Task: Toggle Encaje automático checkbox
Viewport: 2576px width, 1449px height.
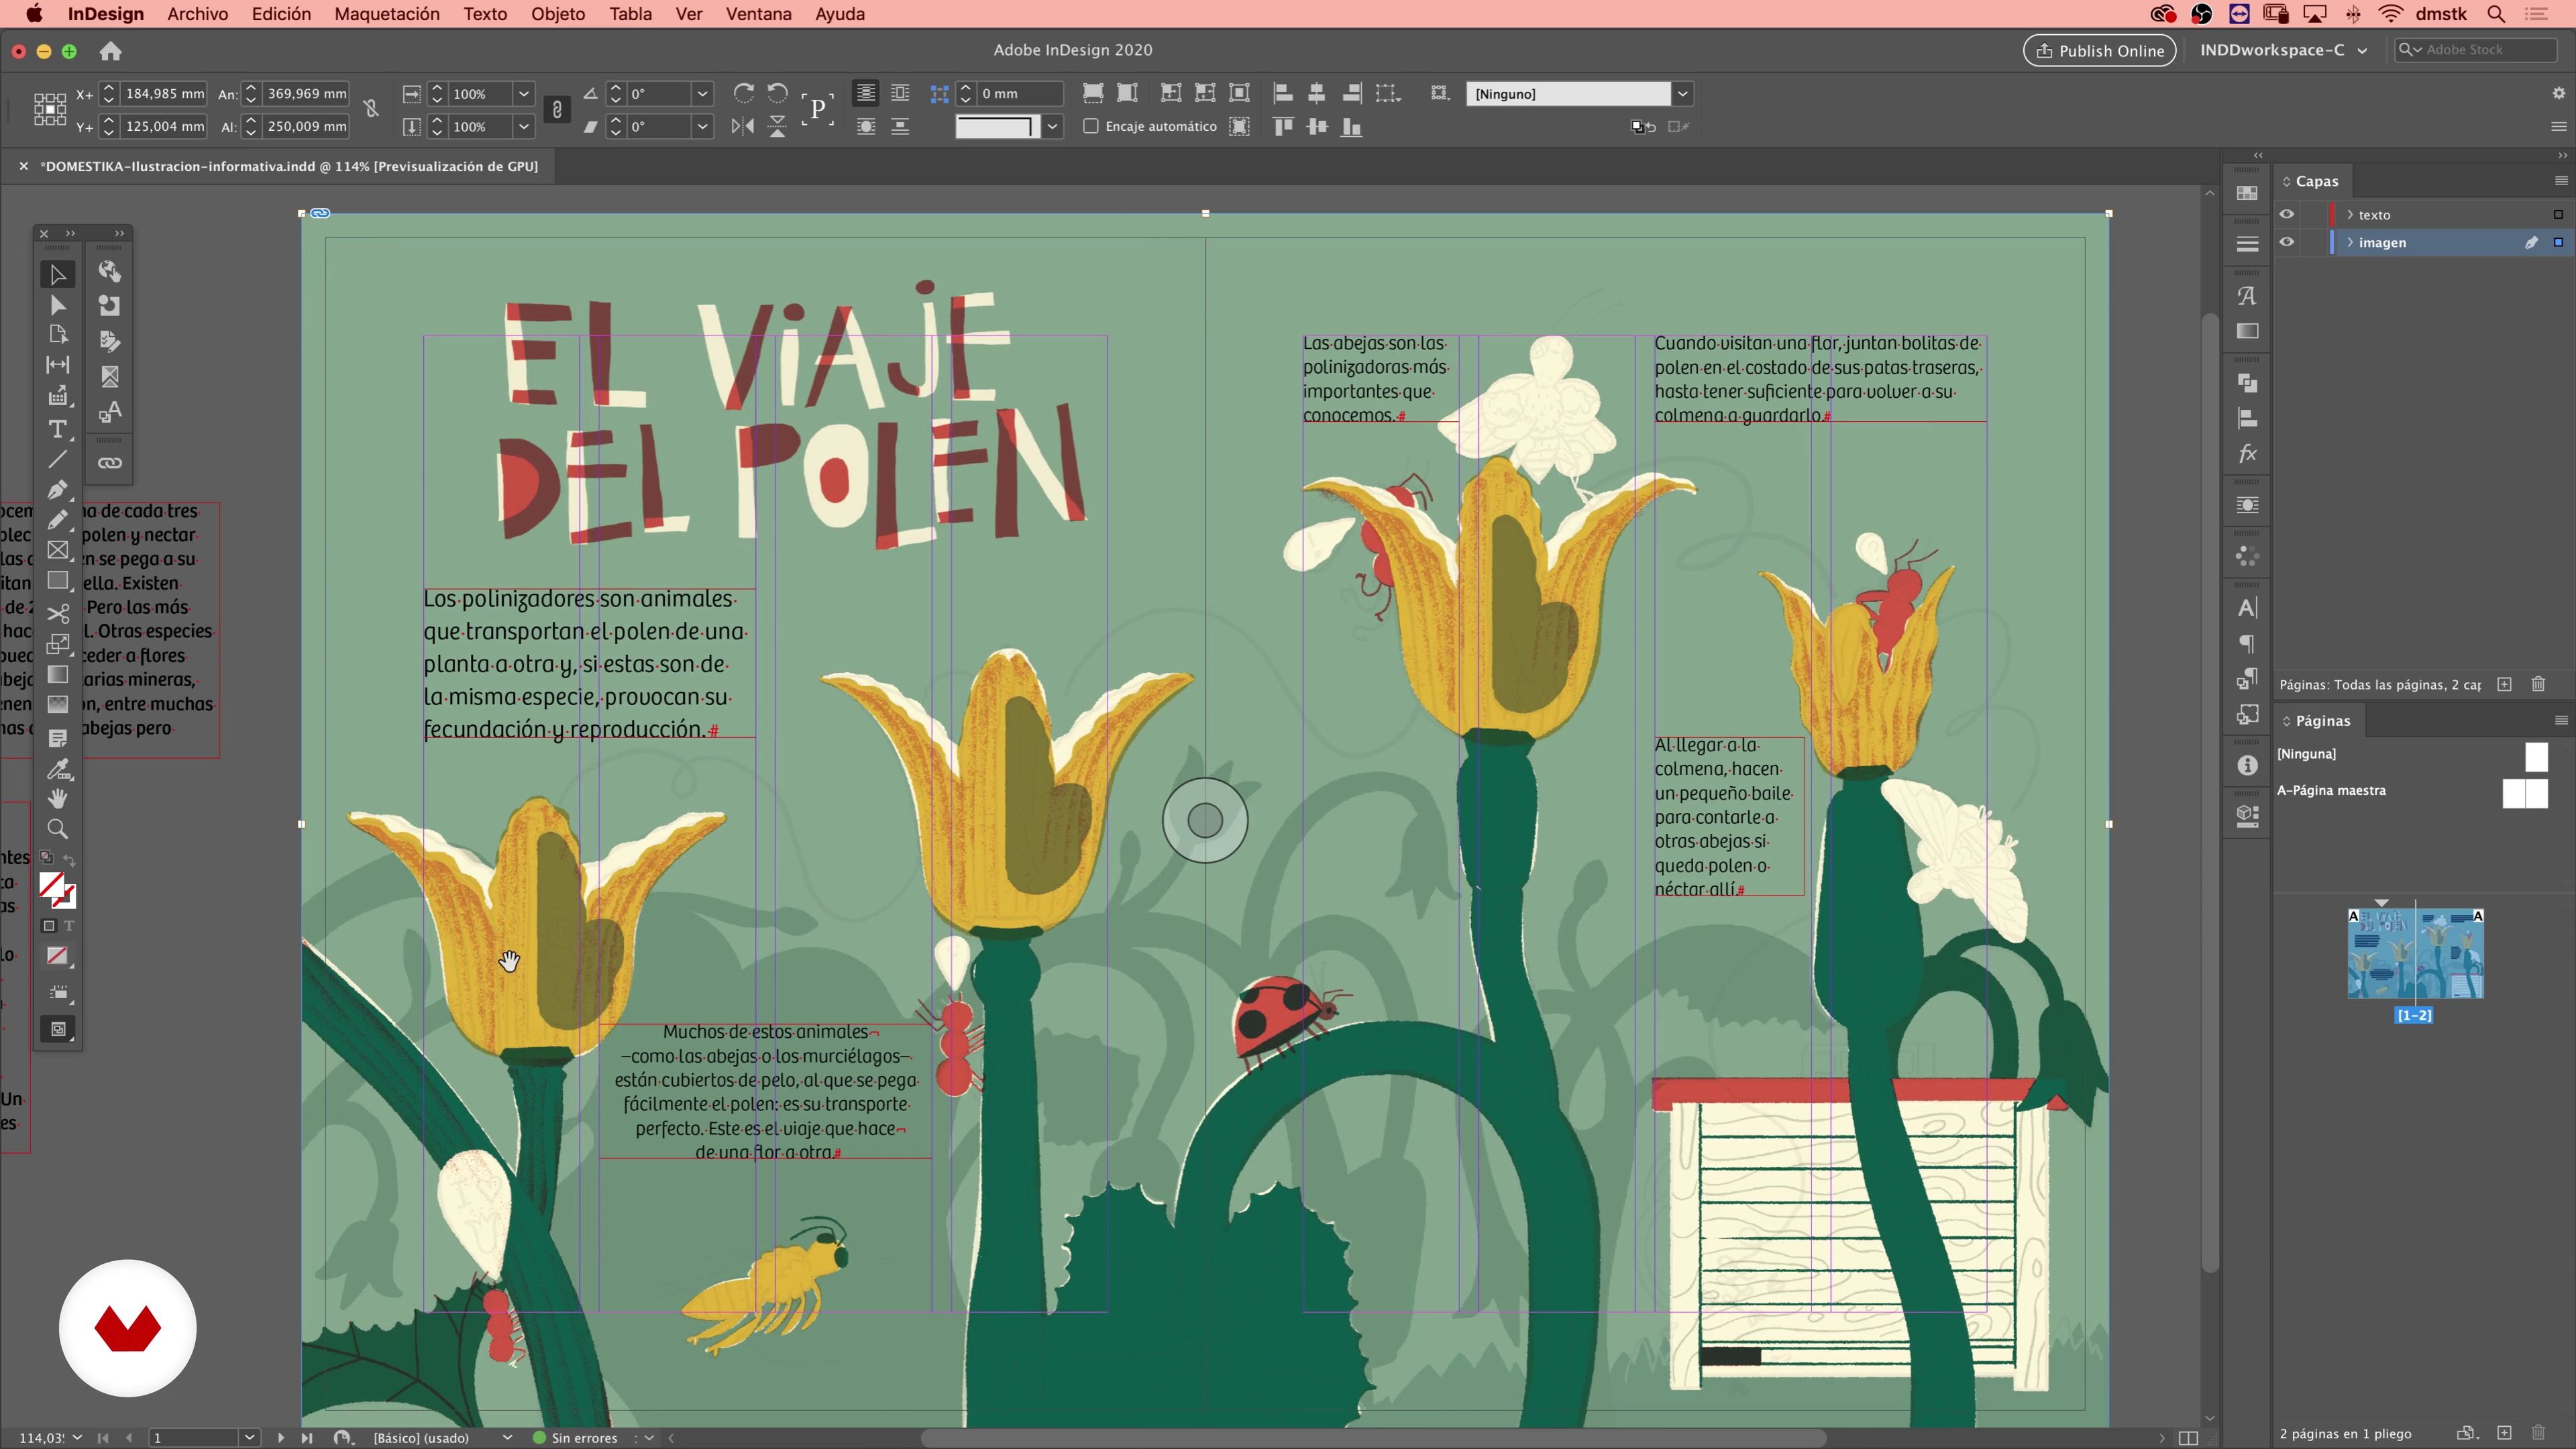Action: pyautogui.click(x=1091, y=126)
